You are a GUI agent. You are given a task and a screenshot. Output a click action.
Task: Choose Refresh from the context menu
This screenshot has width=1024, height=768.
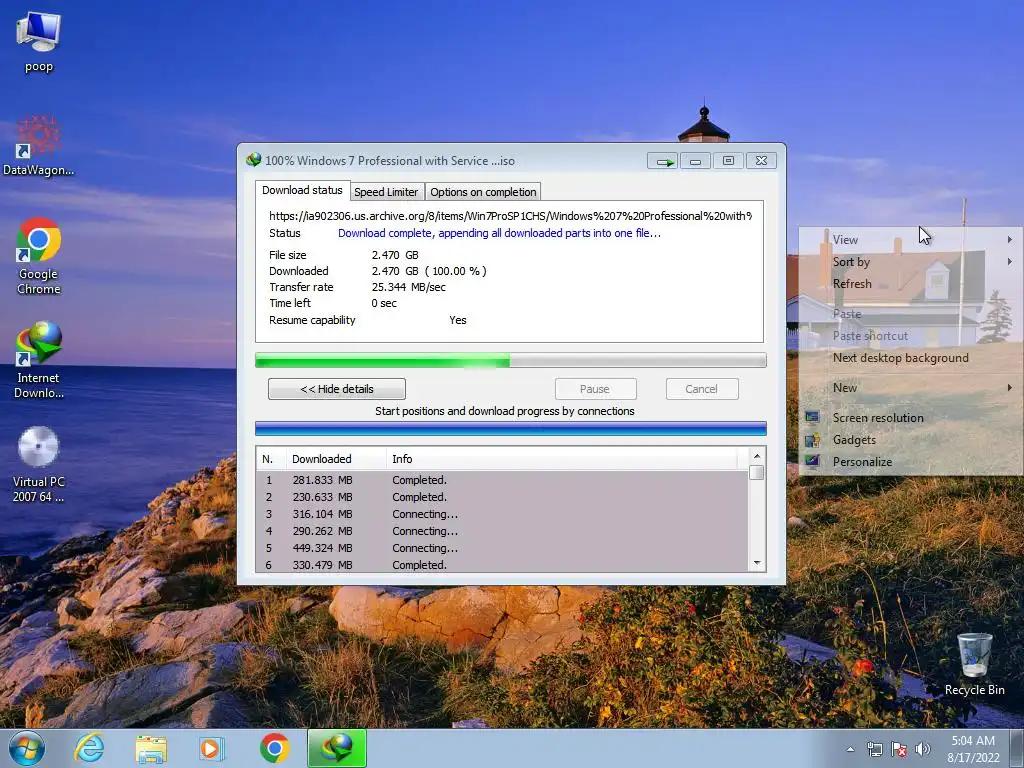[x=910, y=284]
